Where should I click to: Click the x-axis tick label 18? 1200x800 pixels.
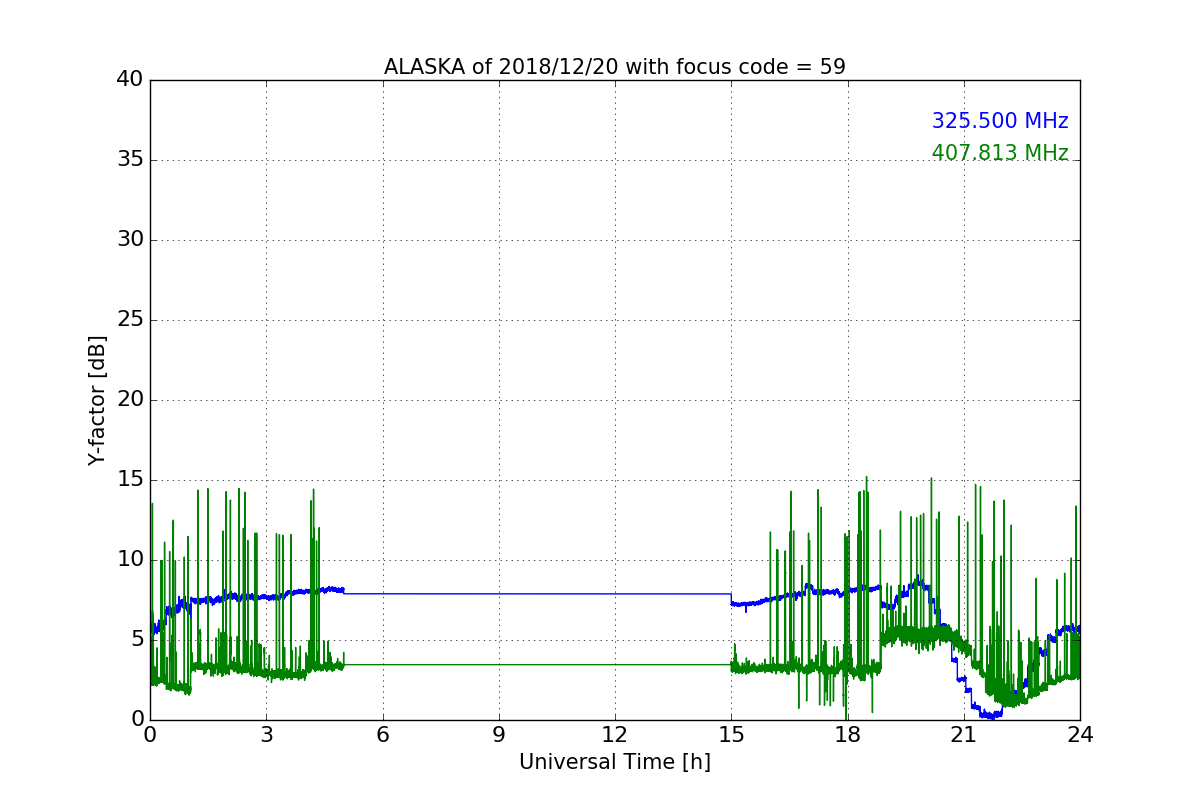[x=847, y=735]
